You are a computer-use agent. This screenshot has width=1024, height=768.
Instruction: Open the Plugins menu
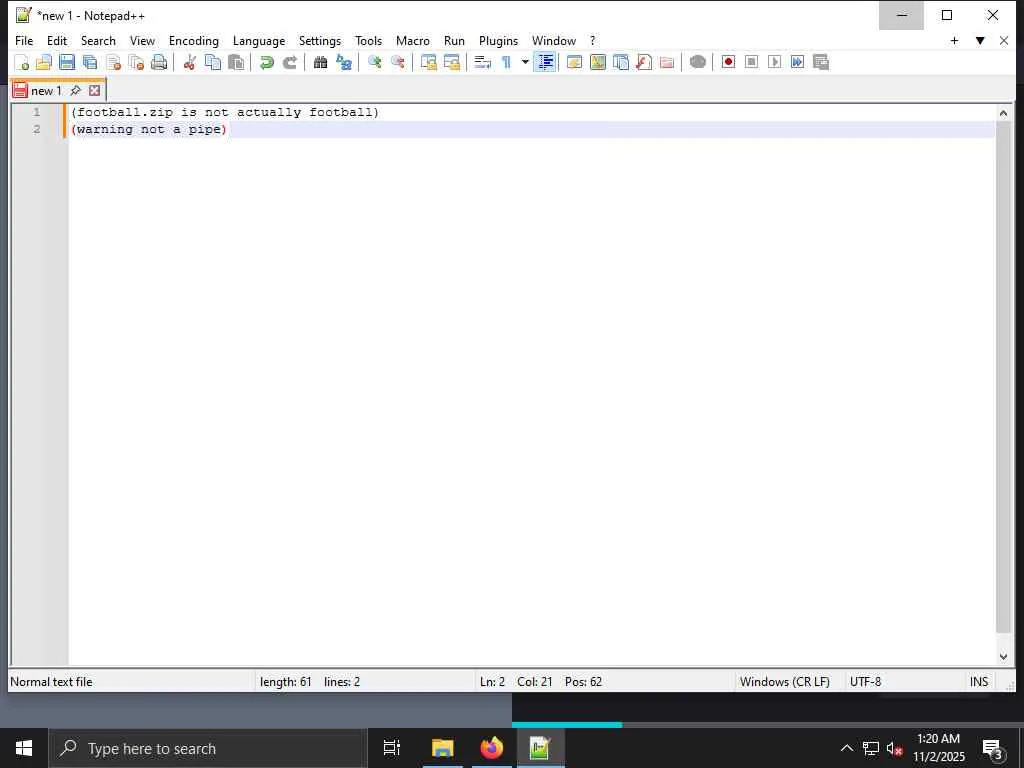point(498,40)
